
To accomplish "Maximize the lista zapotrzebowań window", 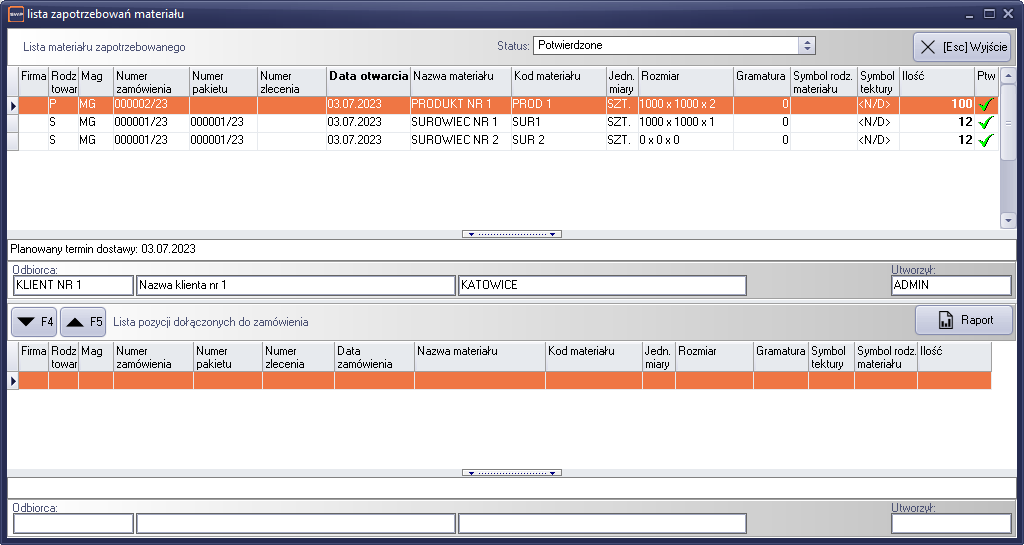I will point(989,14).
